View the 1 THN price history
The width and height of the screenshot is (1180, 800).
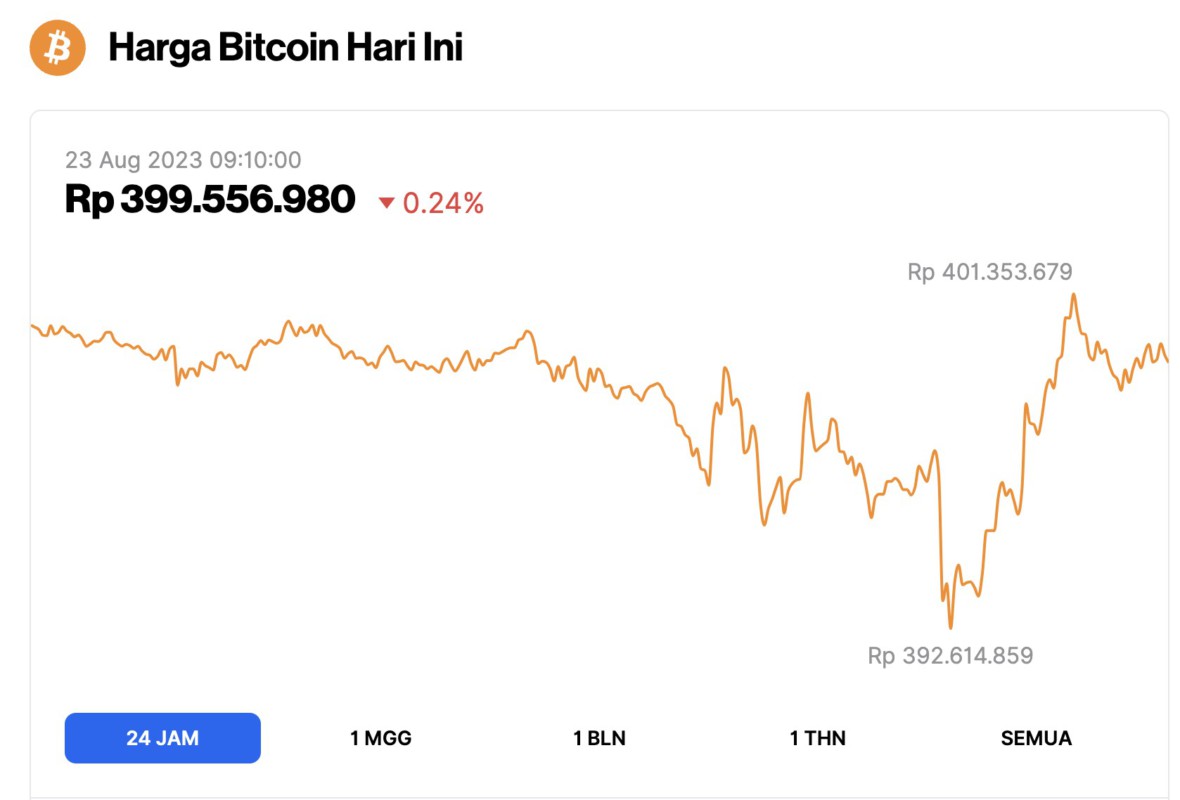coord(820,737)
